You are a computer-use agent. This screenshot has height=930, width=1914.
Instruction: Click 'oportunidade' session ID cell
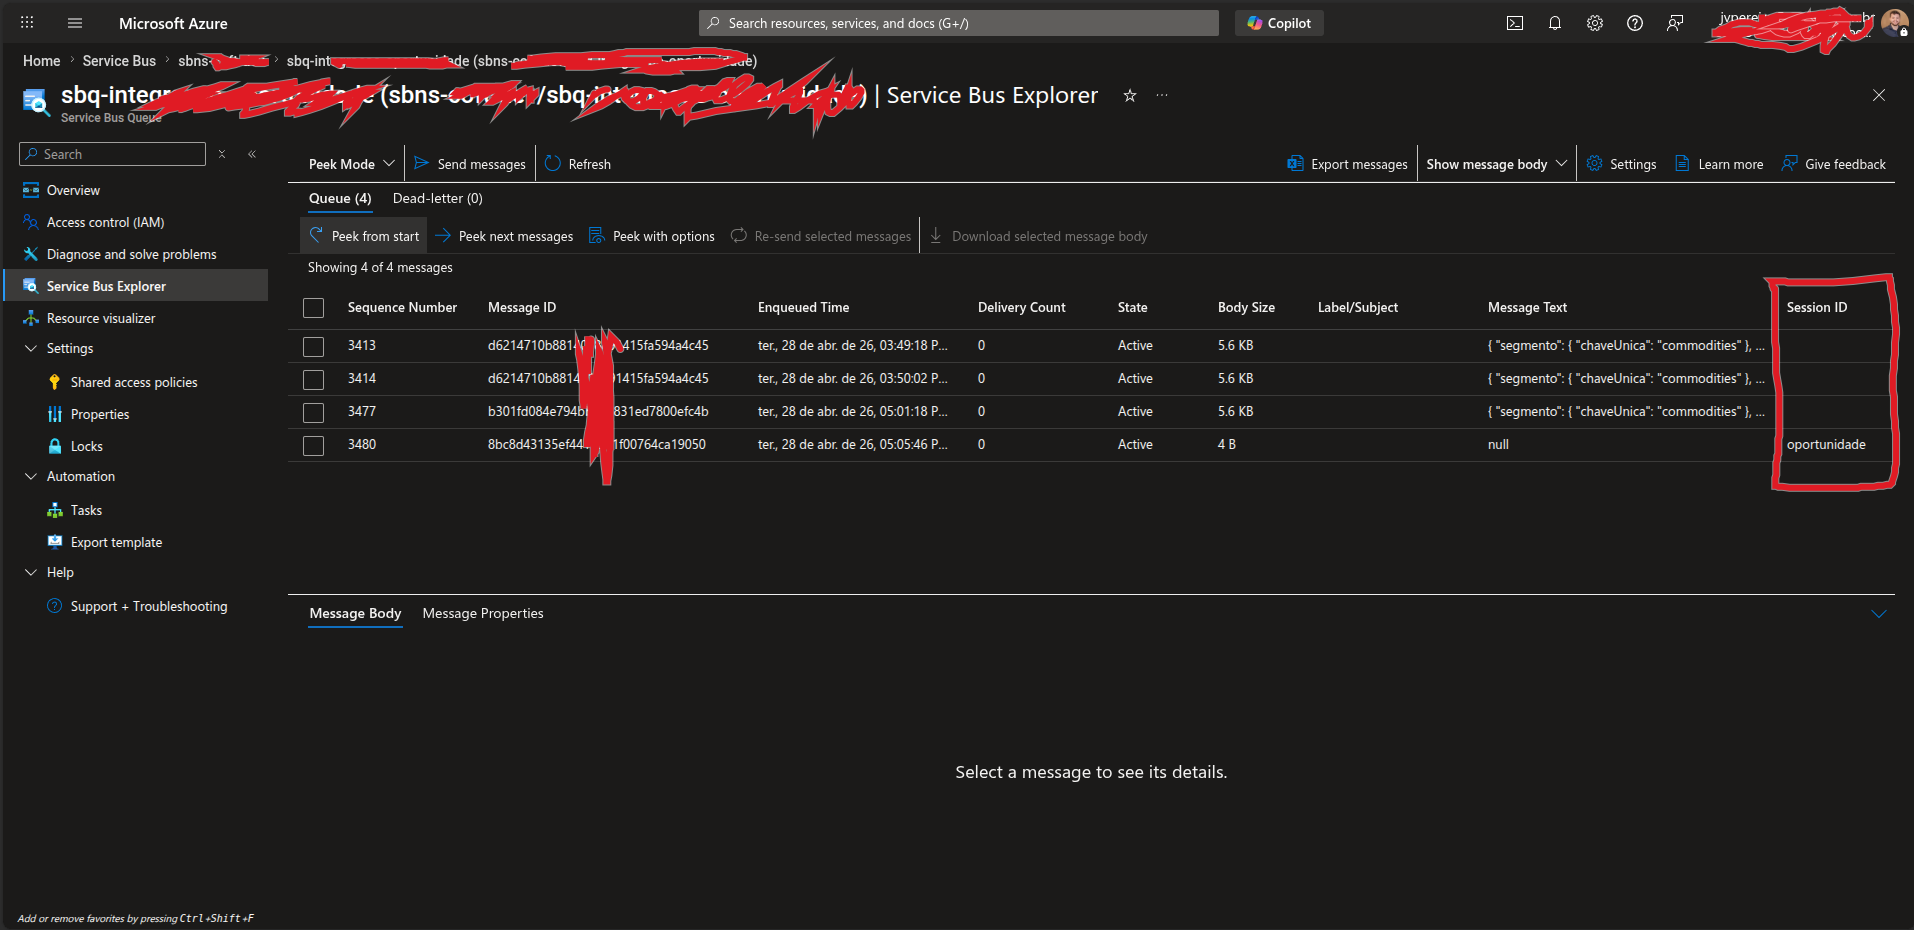(1826, 445)
